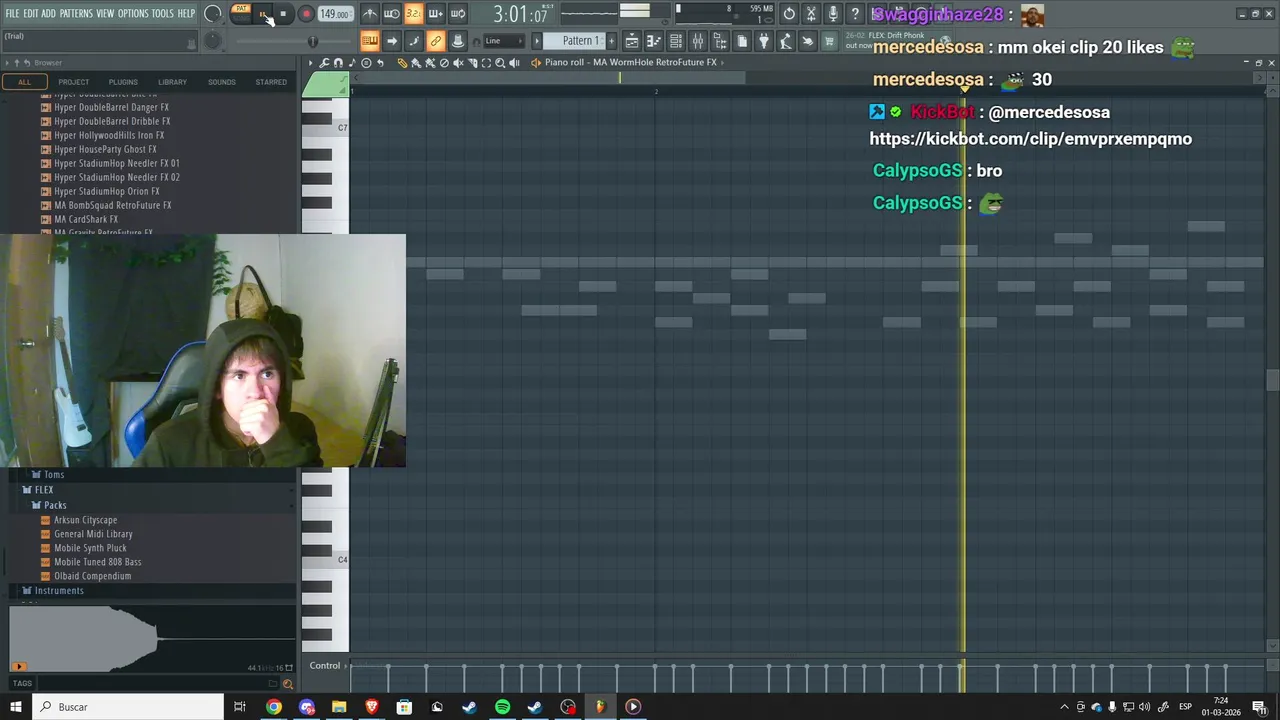The height and width of the screenshot is (720, 1280).
Task: Open MA BombSquad RetroFuture FX preset
Action: click(113, 205)
